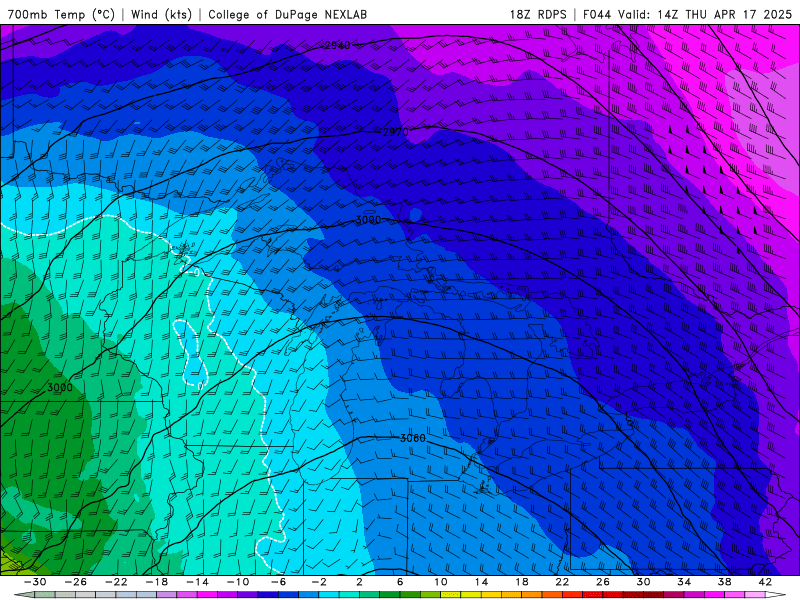Image resolution: width=800 pixels, height=600 pixels.
Task: Select the positive 22 color scale label
Action: (562, 582)
